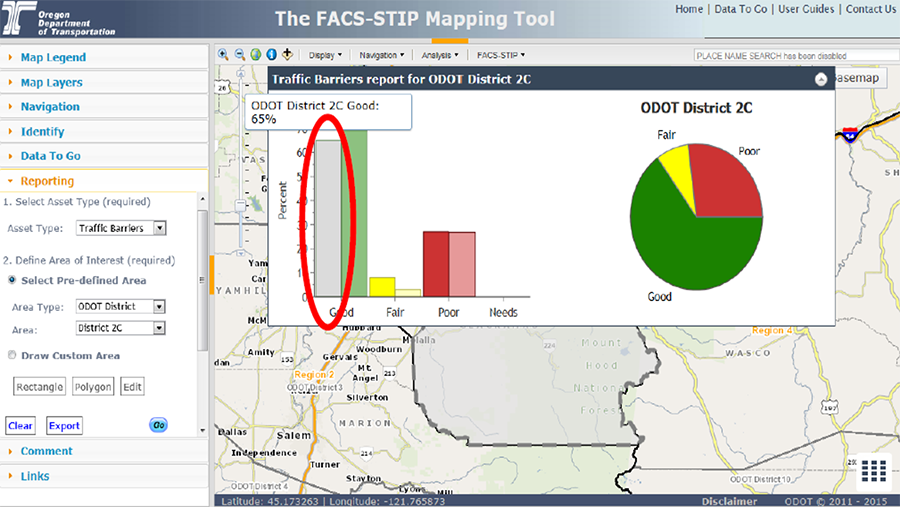900x507 pixels.
Task: Click the map zoom level slider handle
Action: [x=240, y=205]
